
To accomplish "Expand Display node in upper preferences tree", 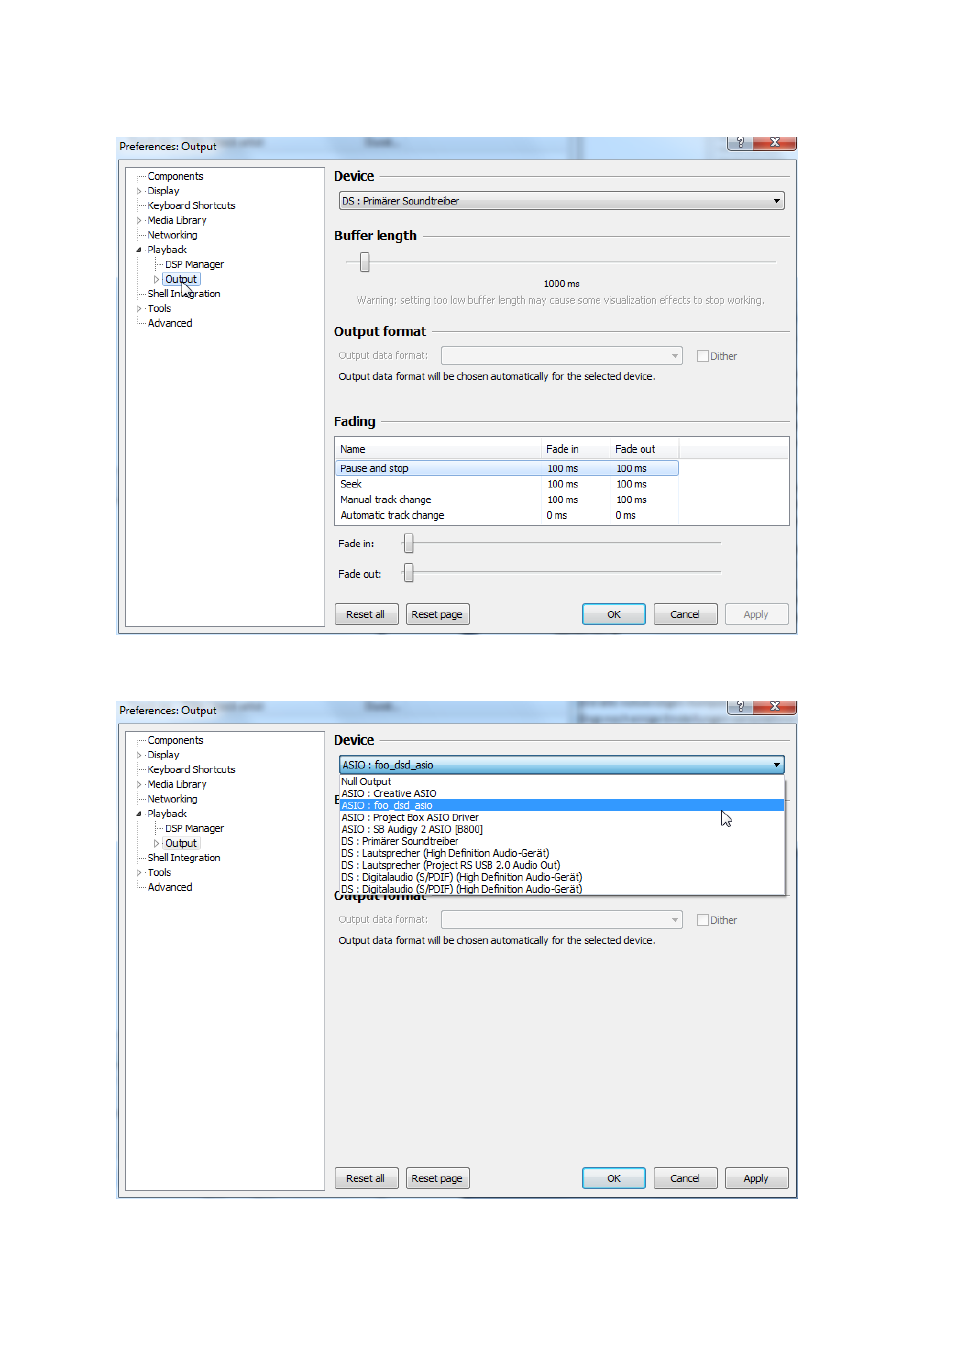I will pos(139,191).
